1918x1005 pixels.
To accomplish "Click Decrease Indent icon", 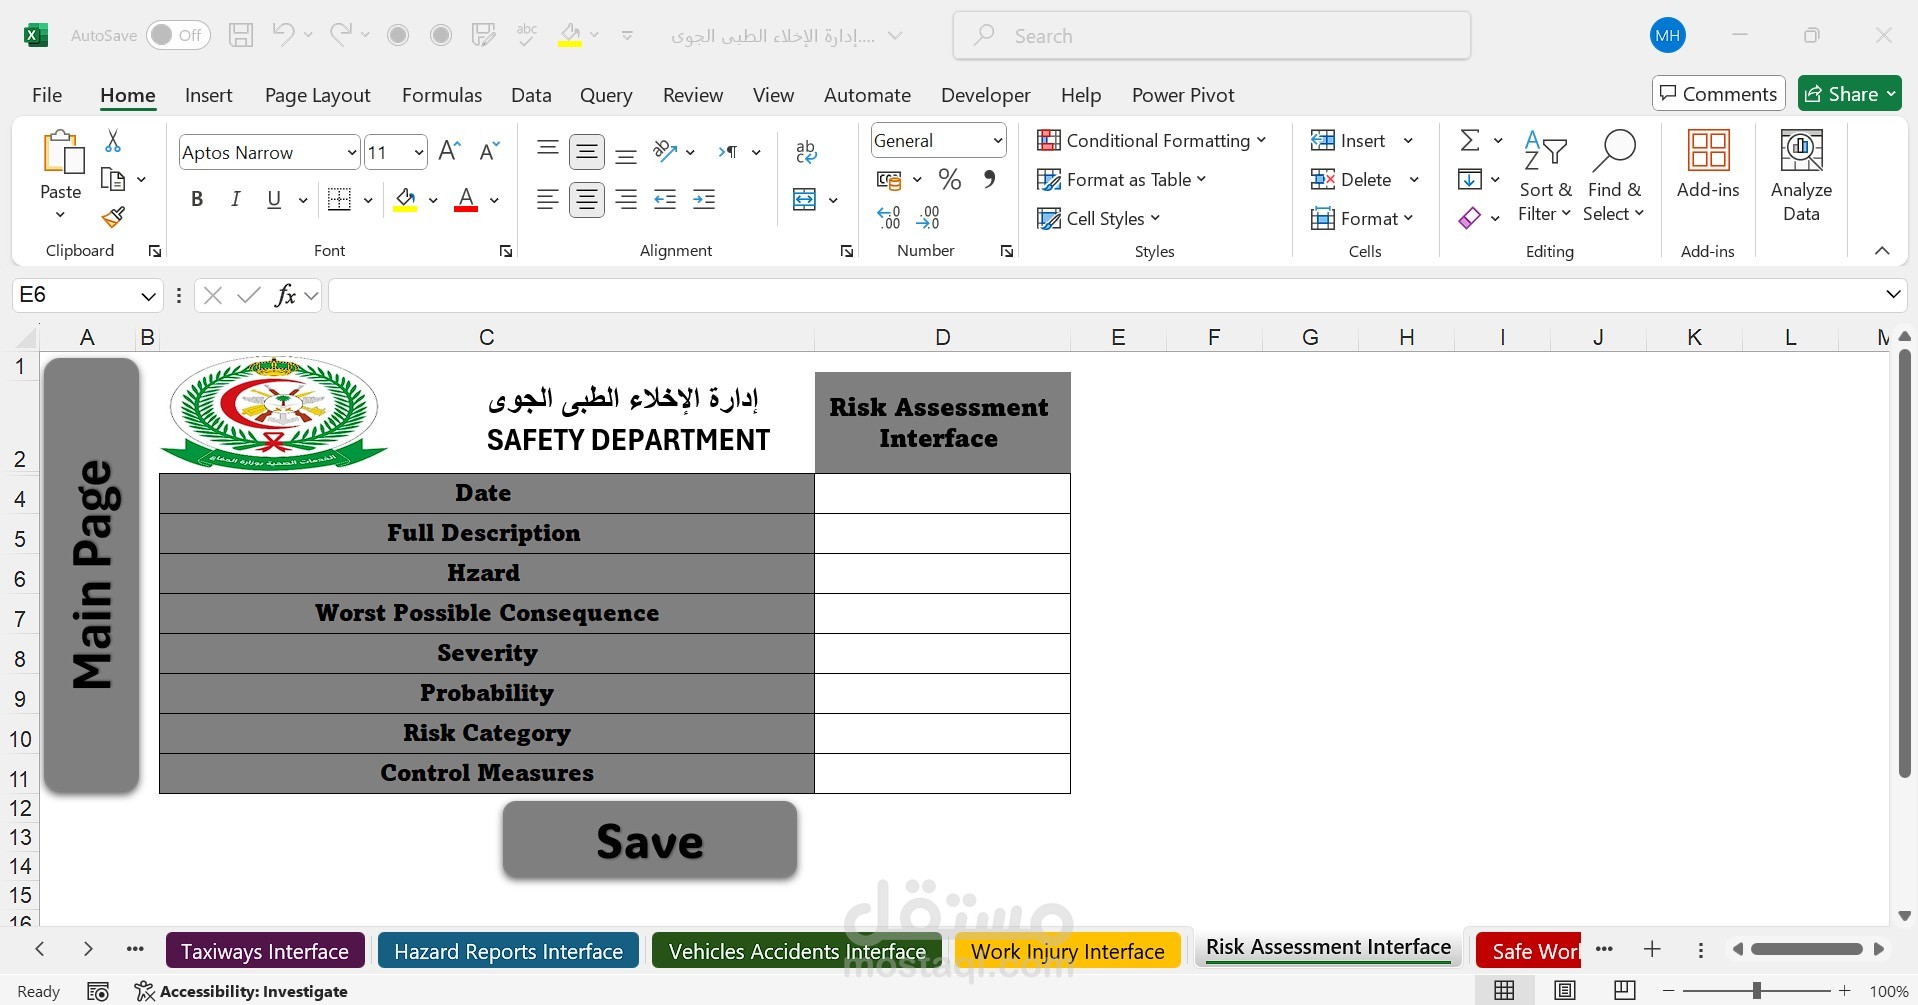I will tap(665, 200).
